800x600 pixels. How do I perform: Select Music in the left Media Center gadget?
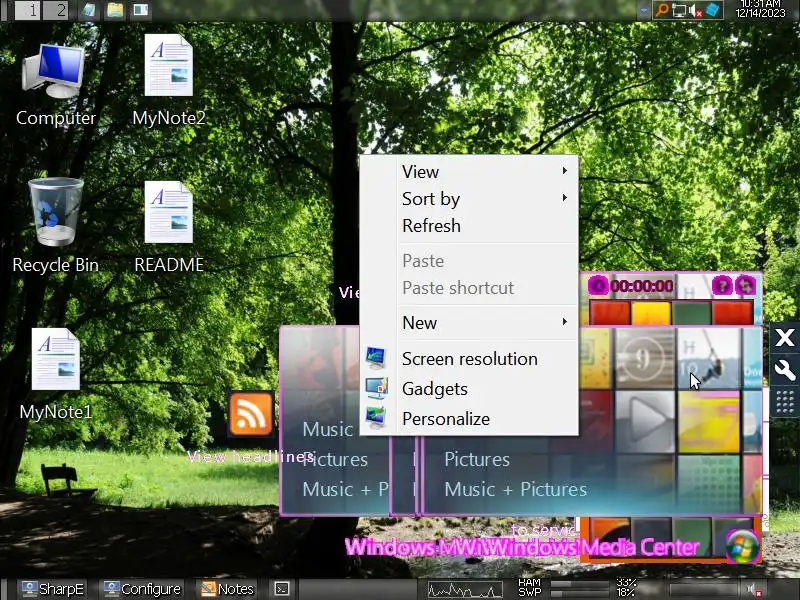click(328, 429)
